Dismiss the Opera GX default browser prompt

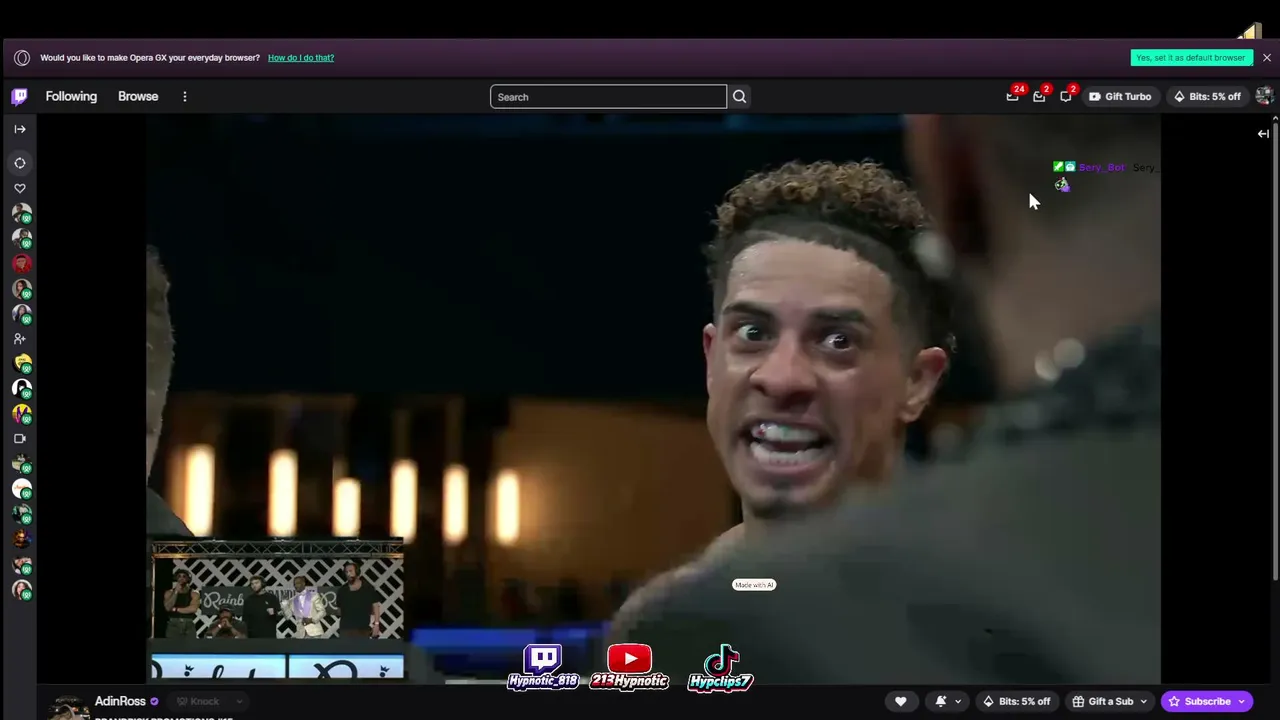[1266, 58]
